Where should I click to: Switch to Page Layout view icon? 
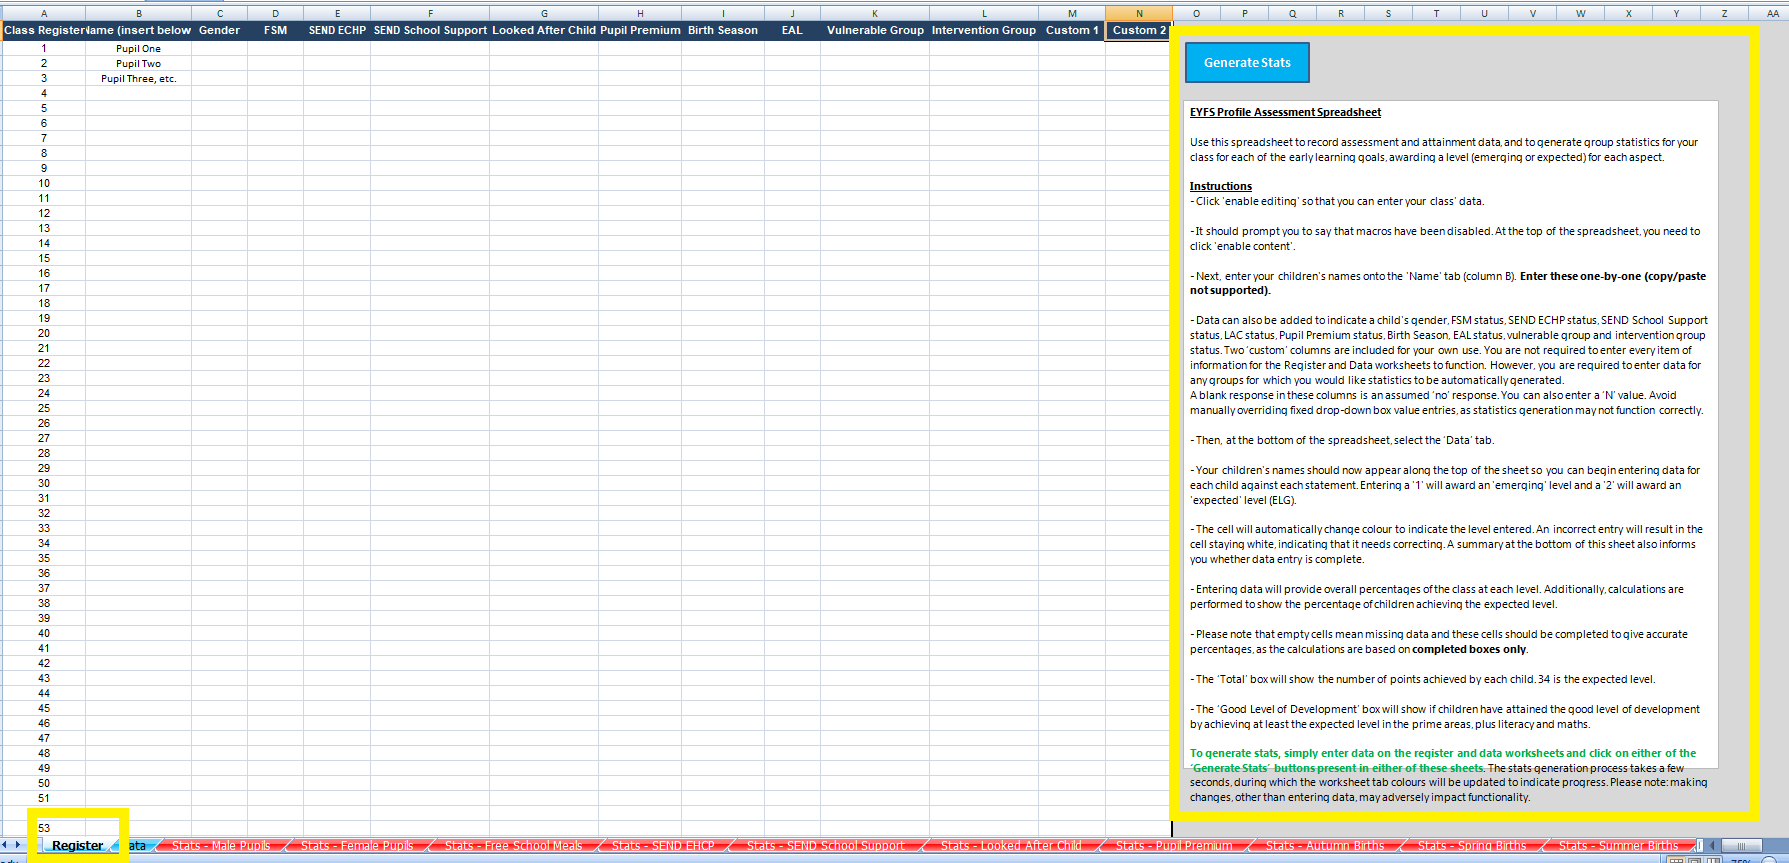click(x=1697, y=860)
